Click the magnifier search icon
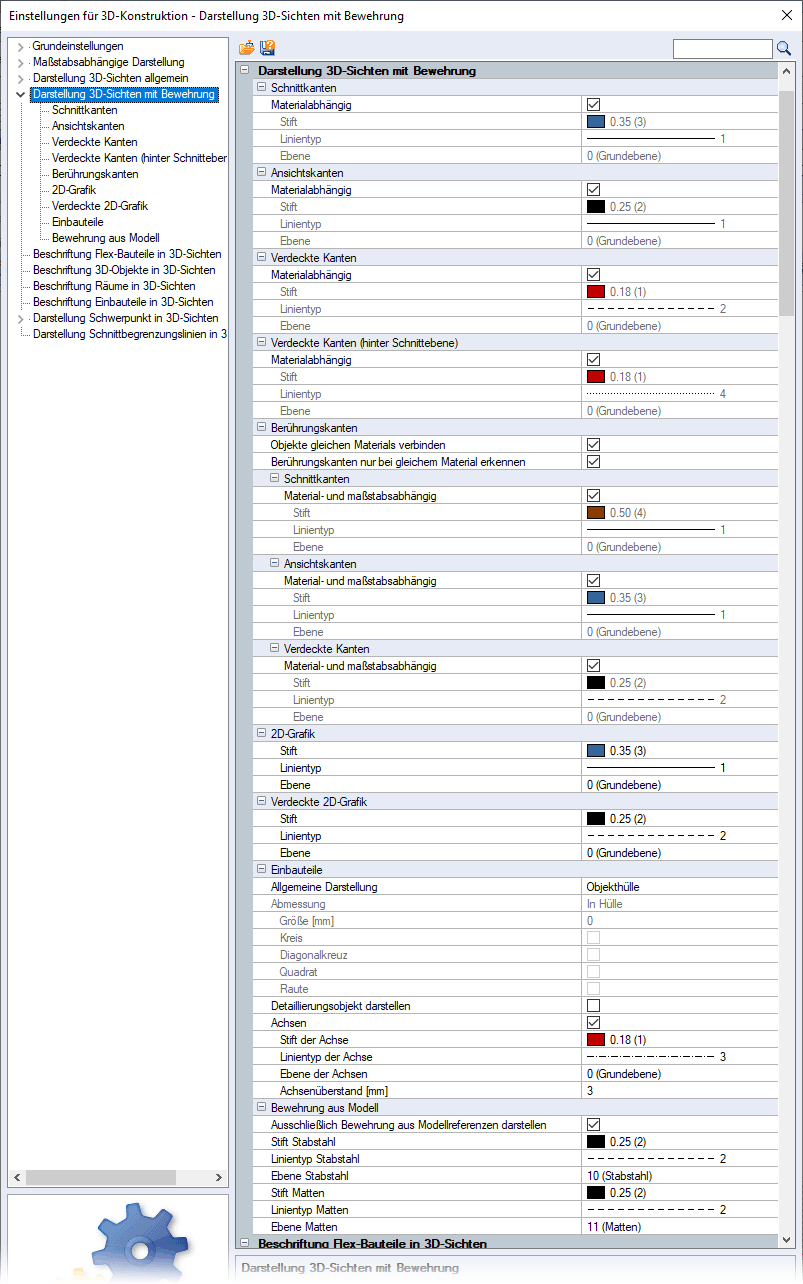The image size is (803, 1284). pos(784,48)
